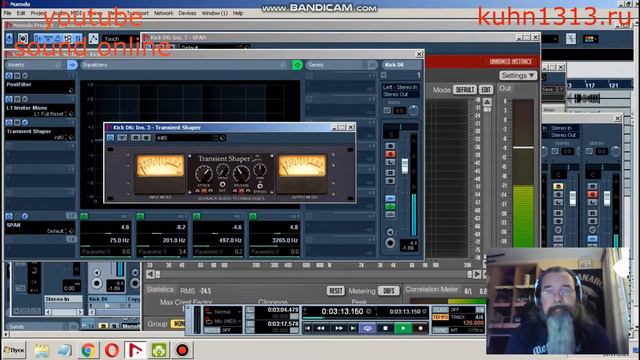Click the DBFS metering button in SPAN

click(x=389, y=291)
